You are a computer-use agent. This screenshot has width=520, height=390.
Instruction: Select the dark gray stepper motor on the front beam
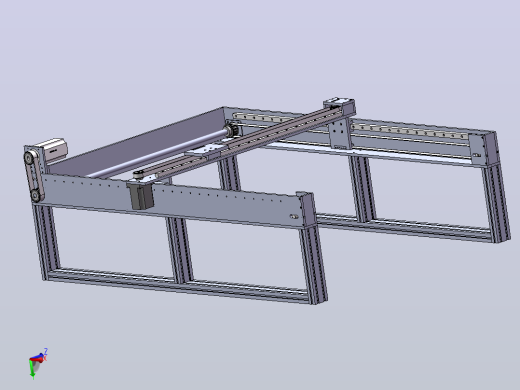point(142,196)
